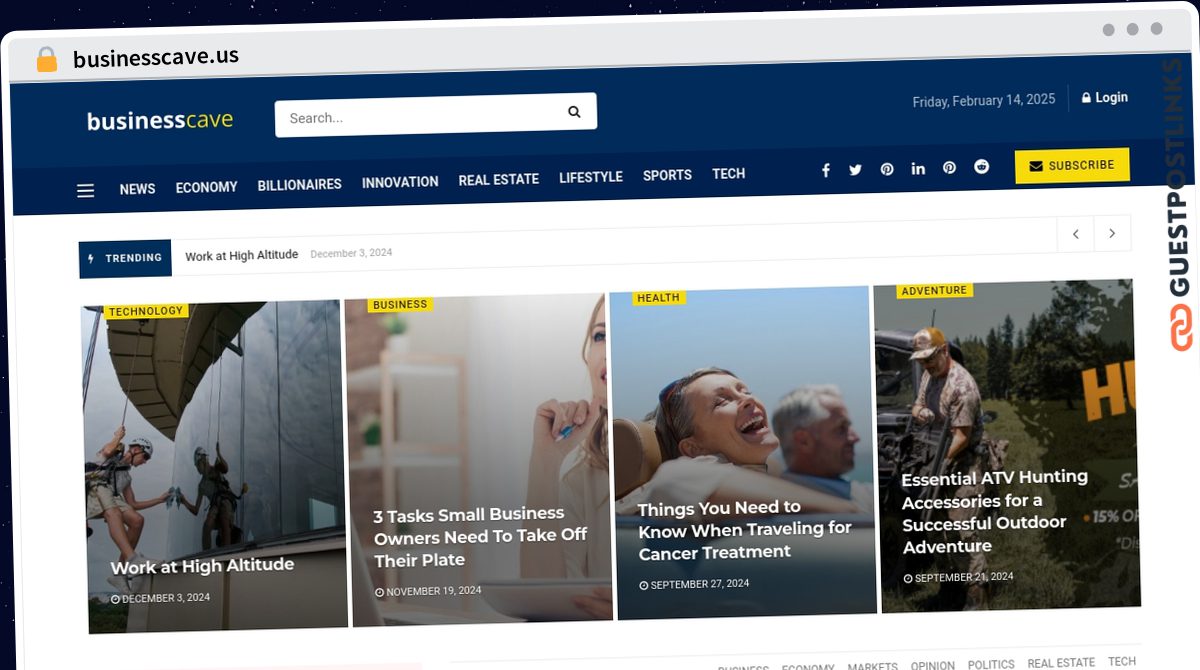The image size is (1200, 670).
Task: Open the Real Estate menu item
Action: 499,180
